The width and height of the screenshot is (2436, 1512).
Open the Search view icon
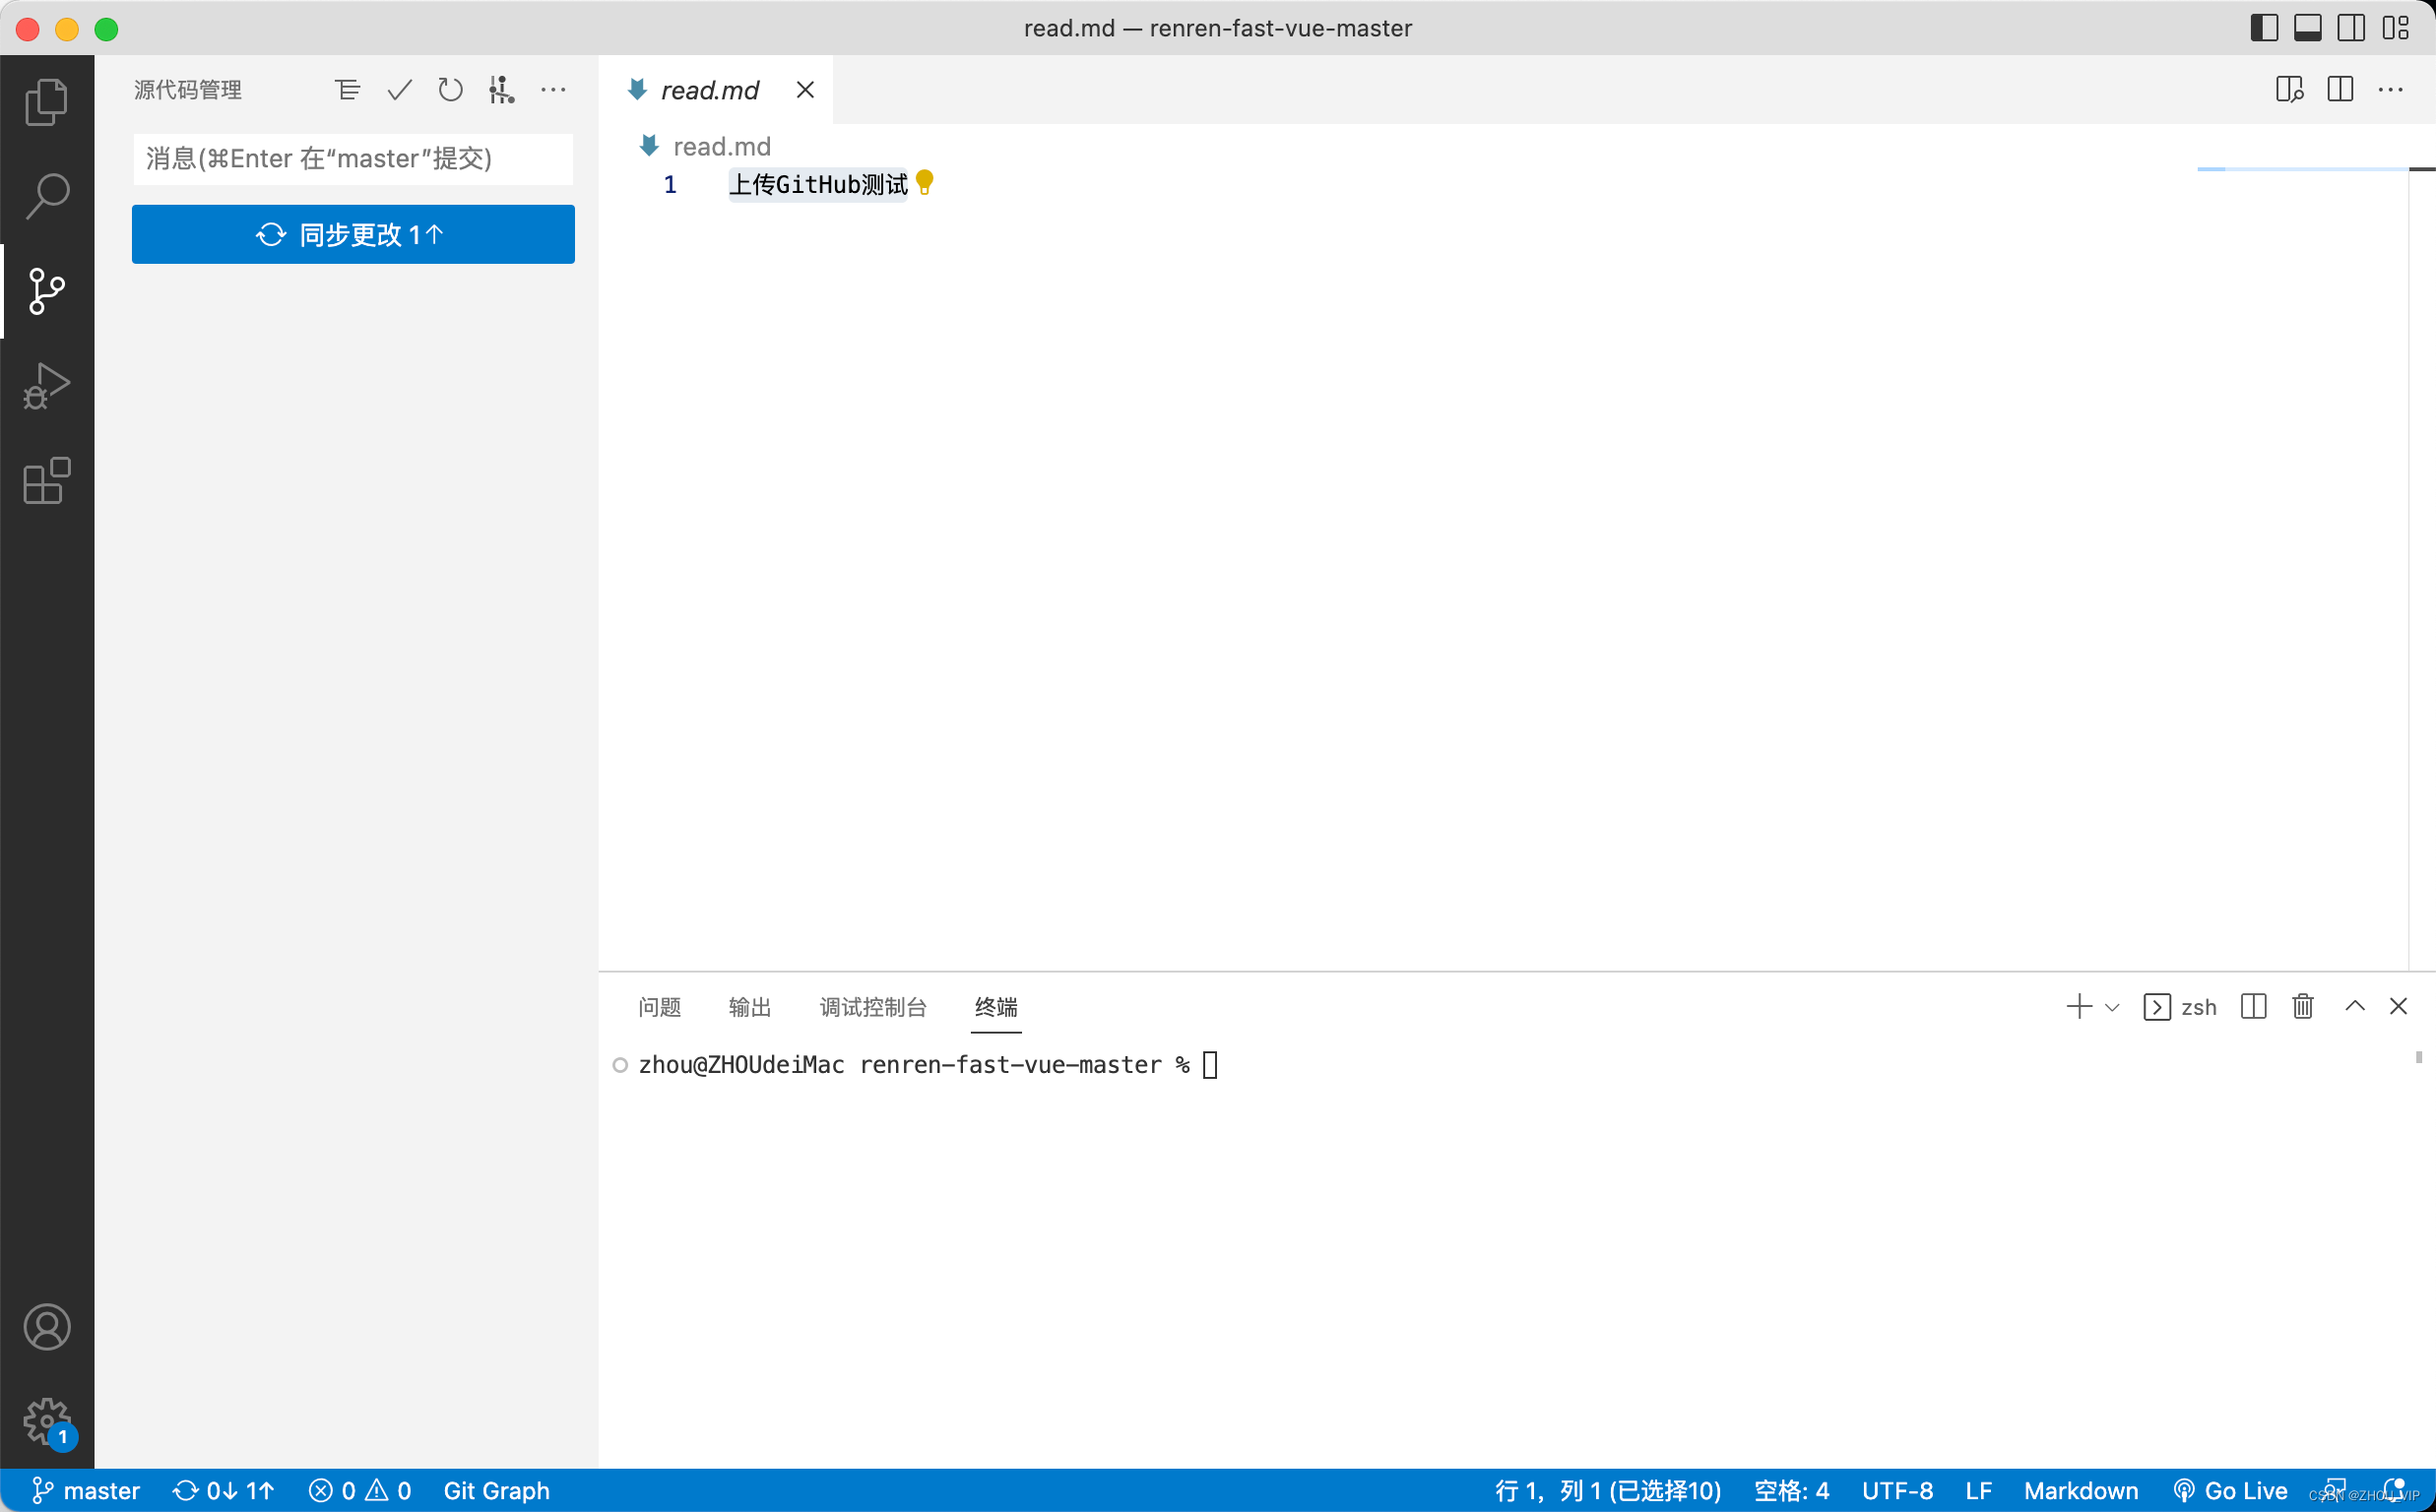click(46, 195)
